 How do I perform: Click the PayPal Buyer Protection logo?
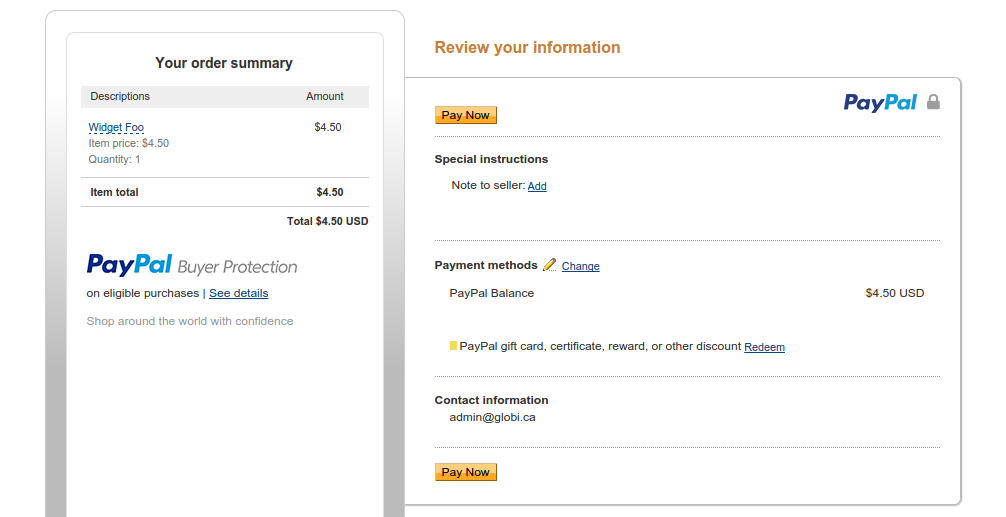(x=192, y=265)
